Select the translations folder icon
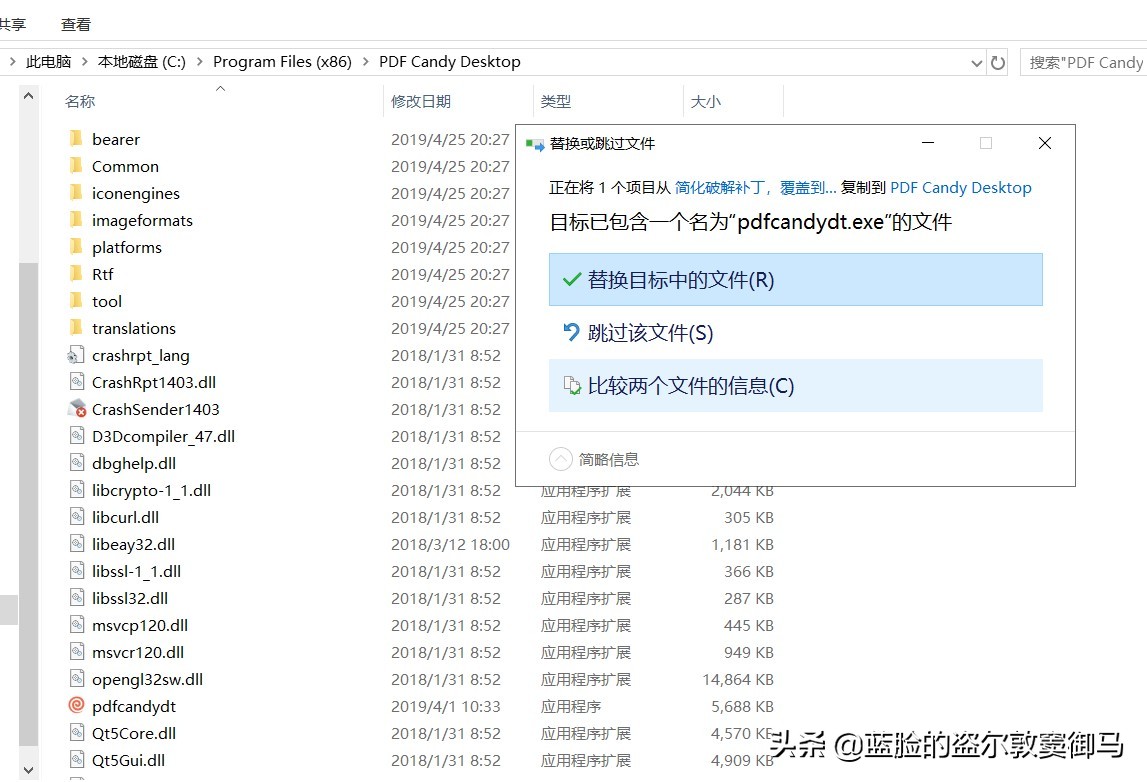This screenshot has height=782, width=1147. point(76,328)
